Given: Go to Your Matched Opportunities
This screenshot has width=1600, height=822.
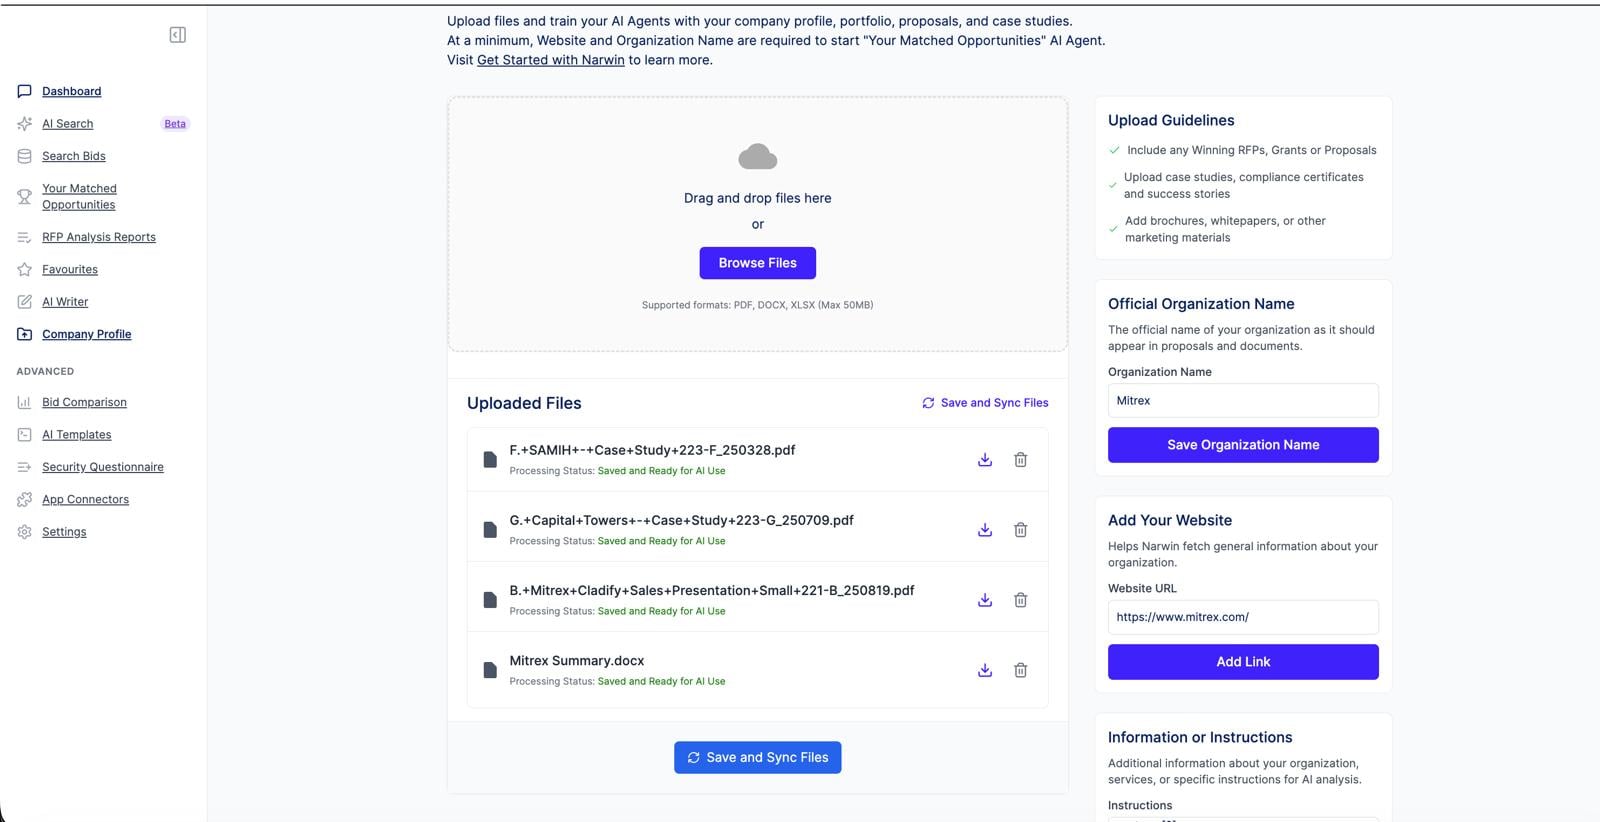Looking at the screenshot, I should pos(79,196).
